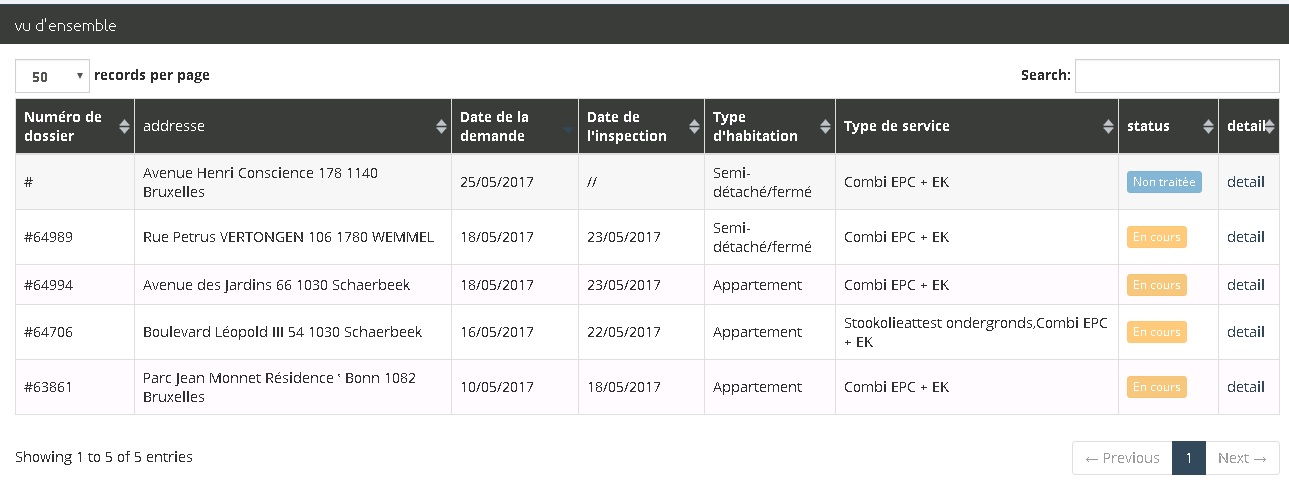View detail of dossier #64994

(x=1245, y=285)
